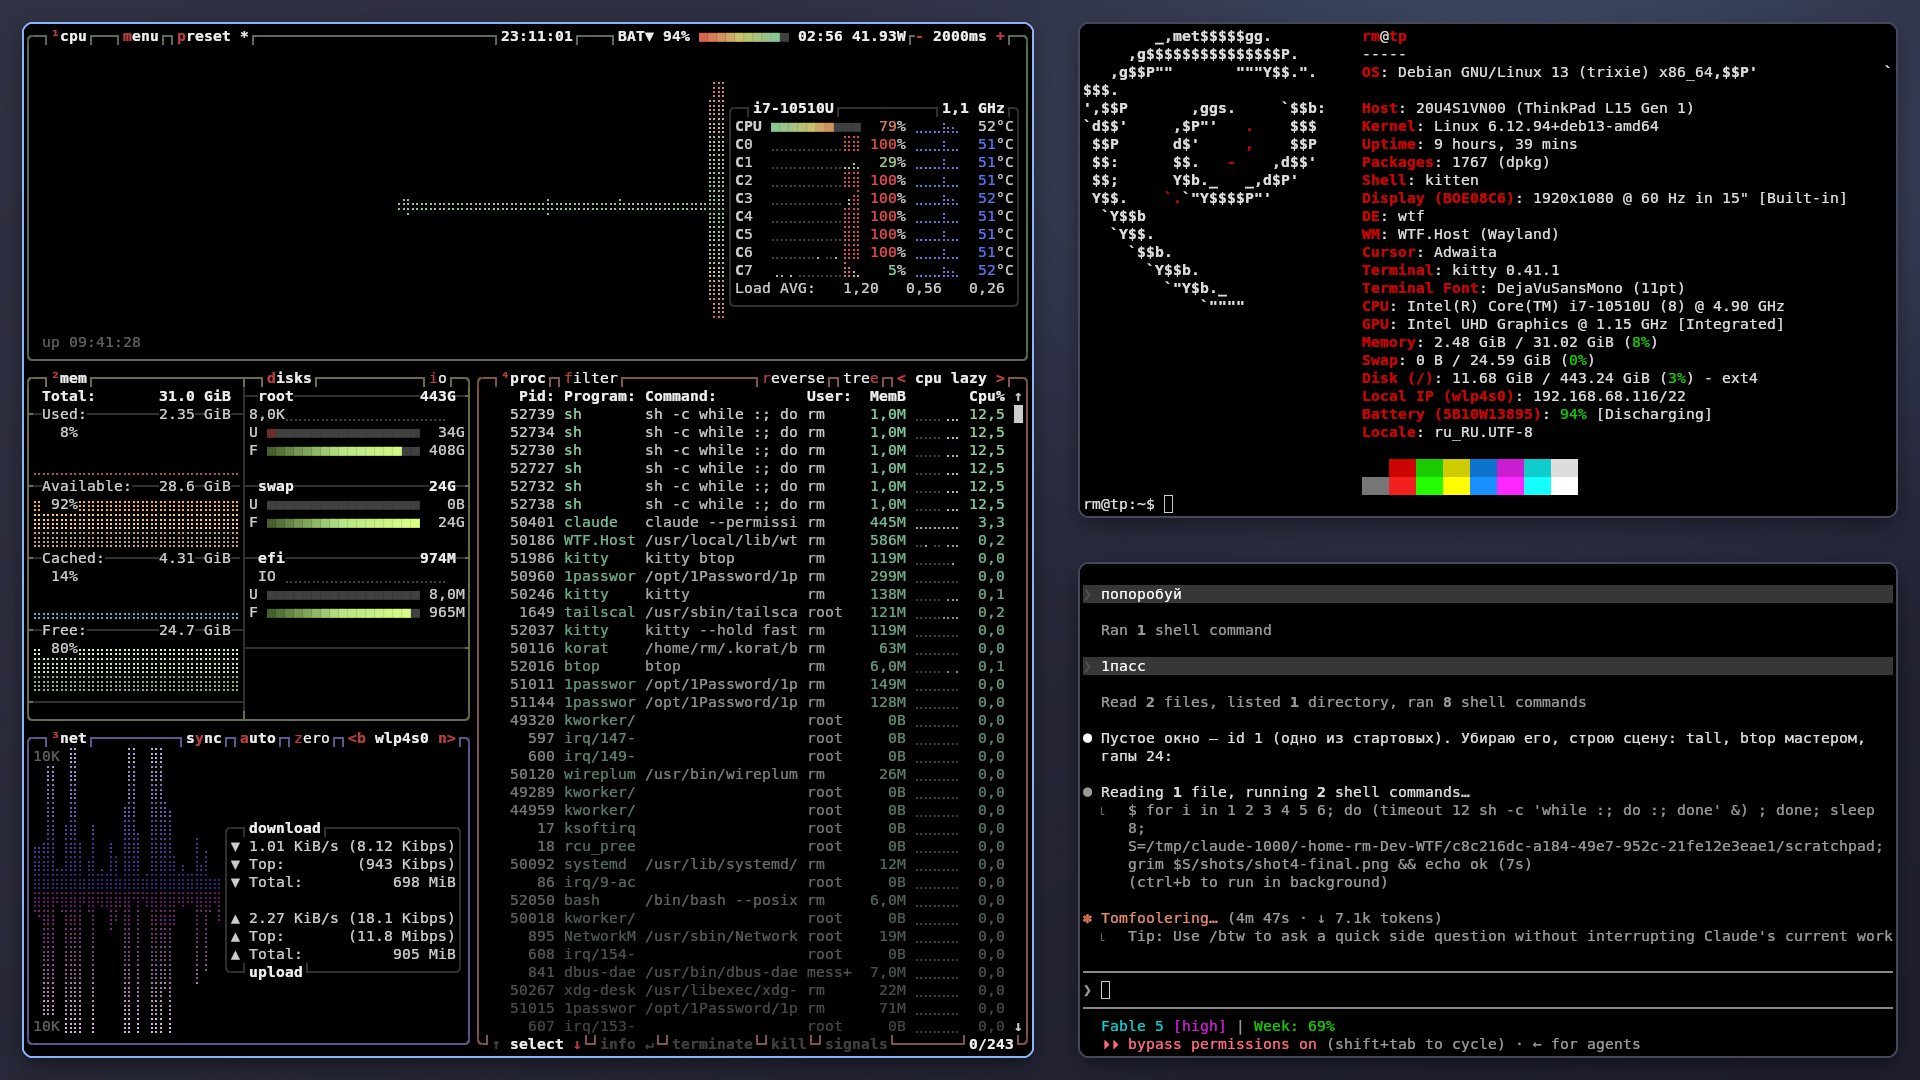Toggle tree view in proc list
This screenshot has height=1080, width=1920.
[861, 379]
